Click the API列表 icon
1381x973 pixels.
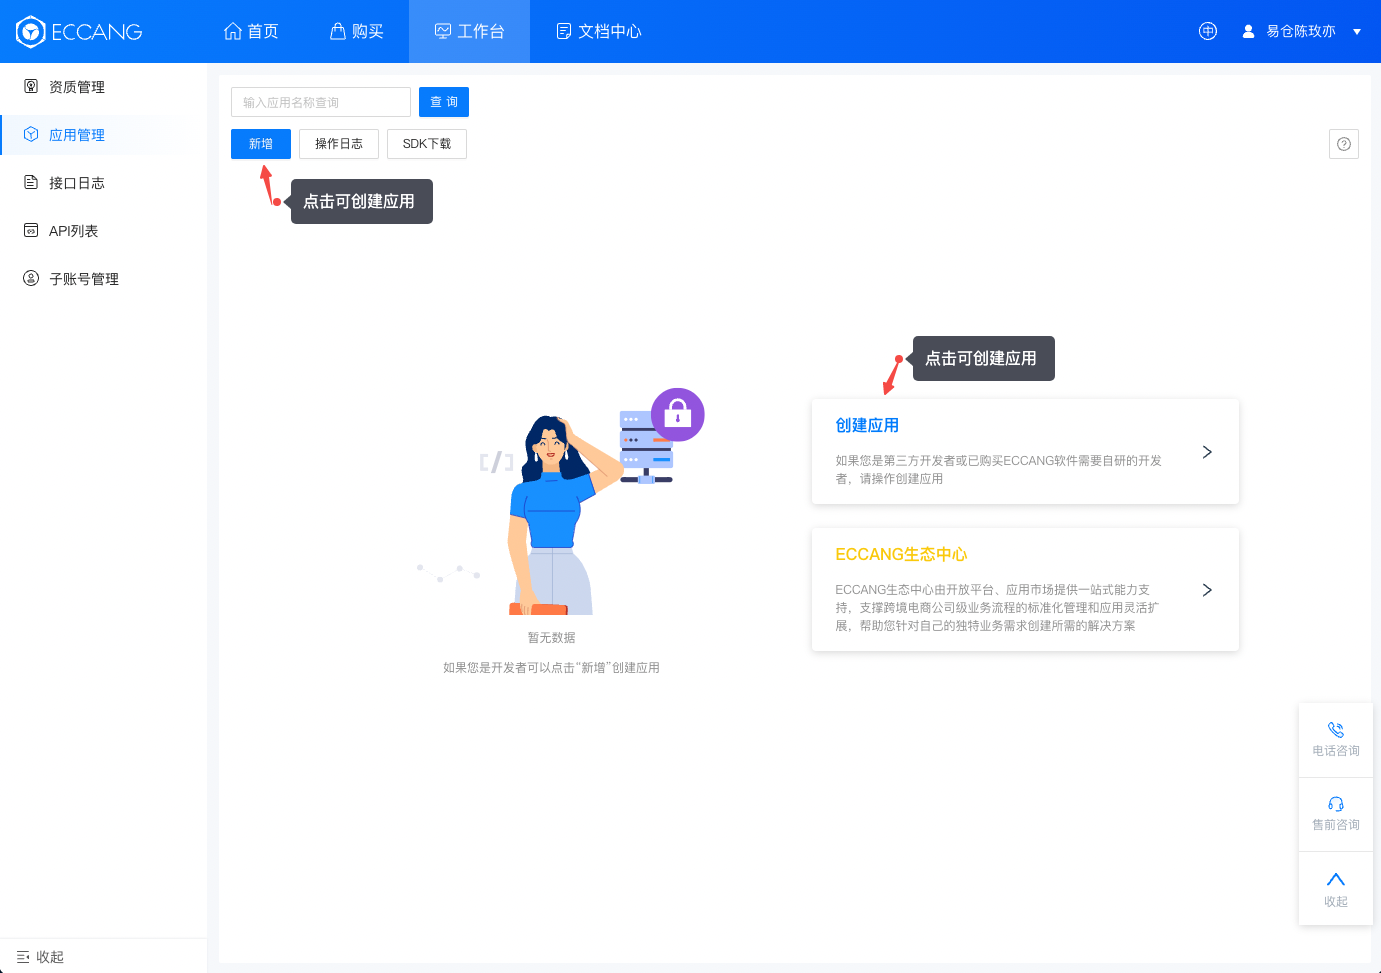point(31,230)
